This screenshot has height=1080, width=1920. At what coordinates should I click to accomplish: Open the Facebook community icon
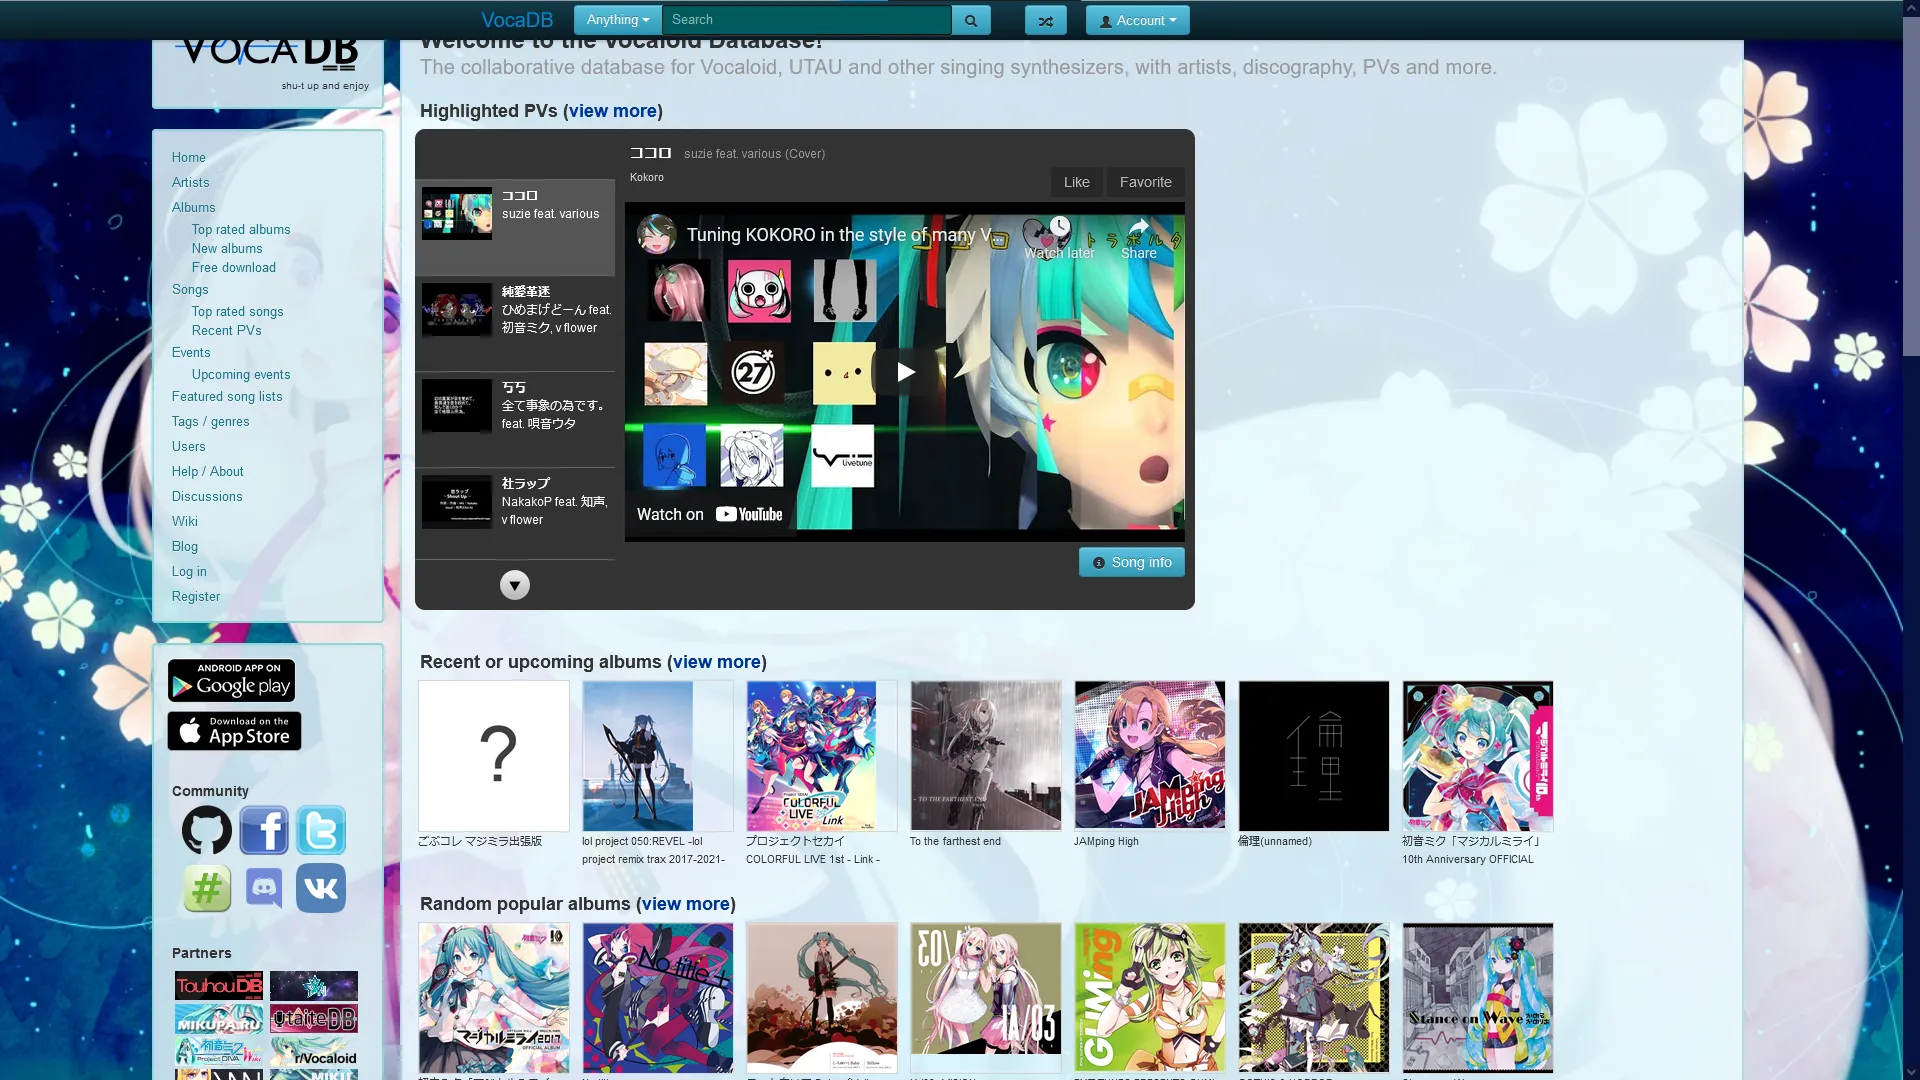point(264,830)
